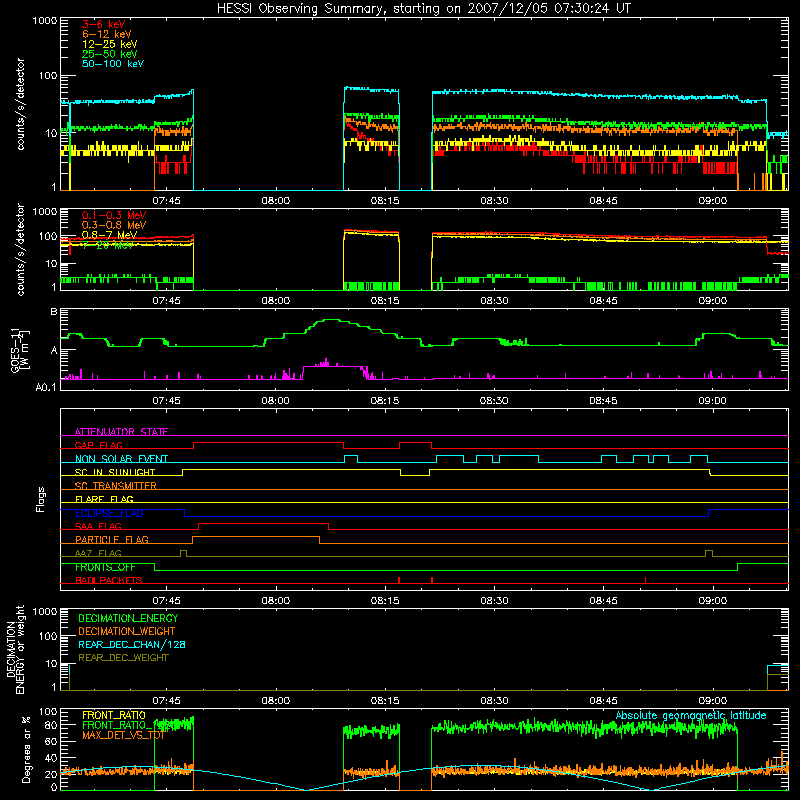Screen dimensions: 800x800
Task: Select the SAA_FLAG label
Action: tap(98, 526)
